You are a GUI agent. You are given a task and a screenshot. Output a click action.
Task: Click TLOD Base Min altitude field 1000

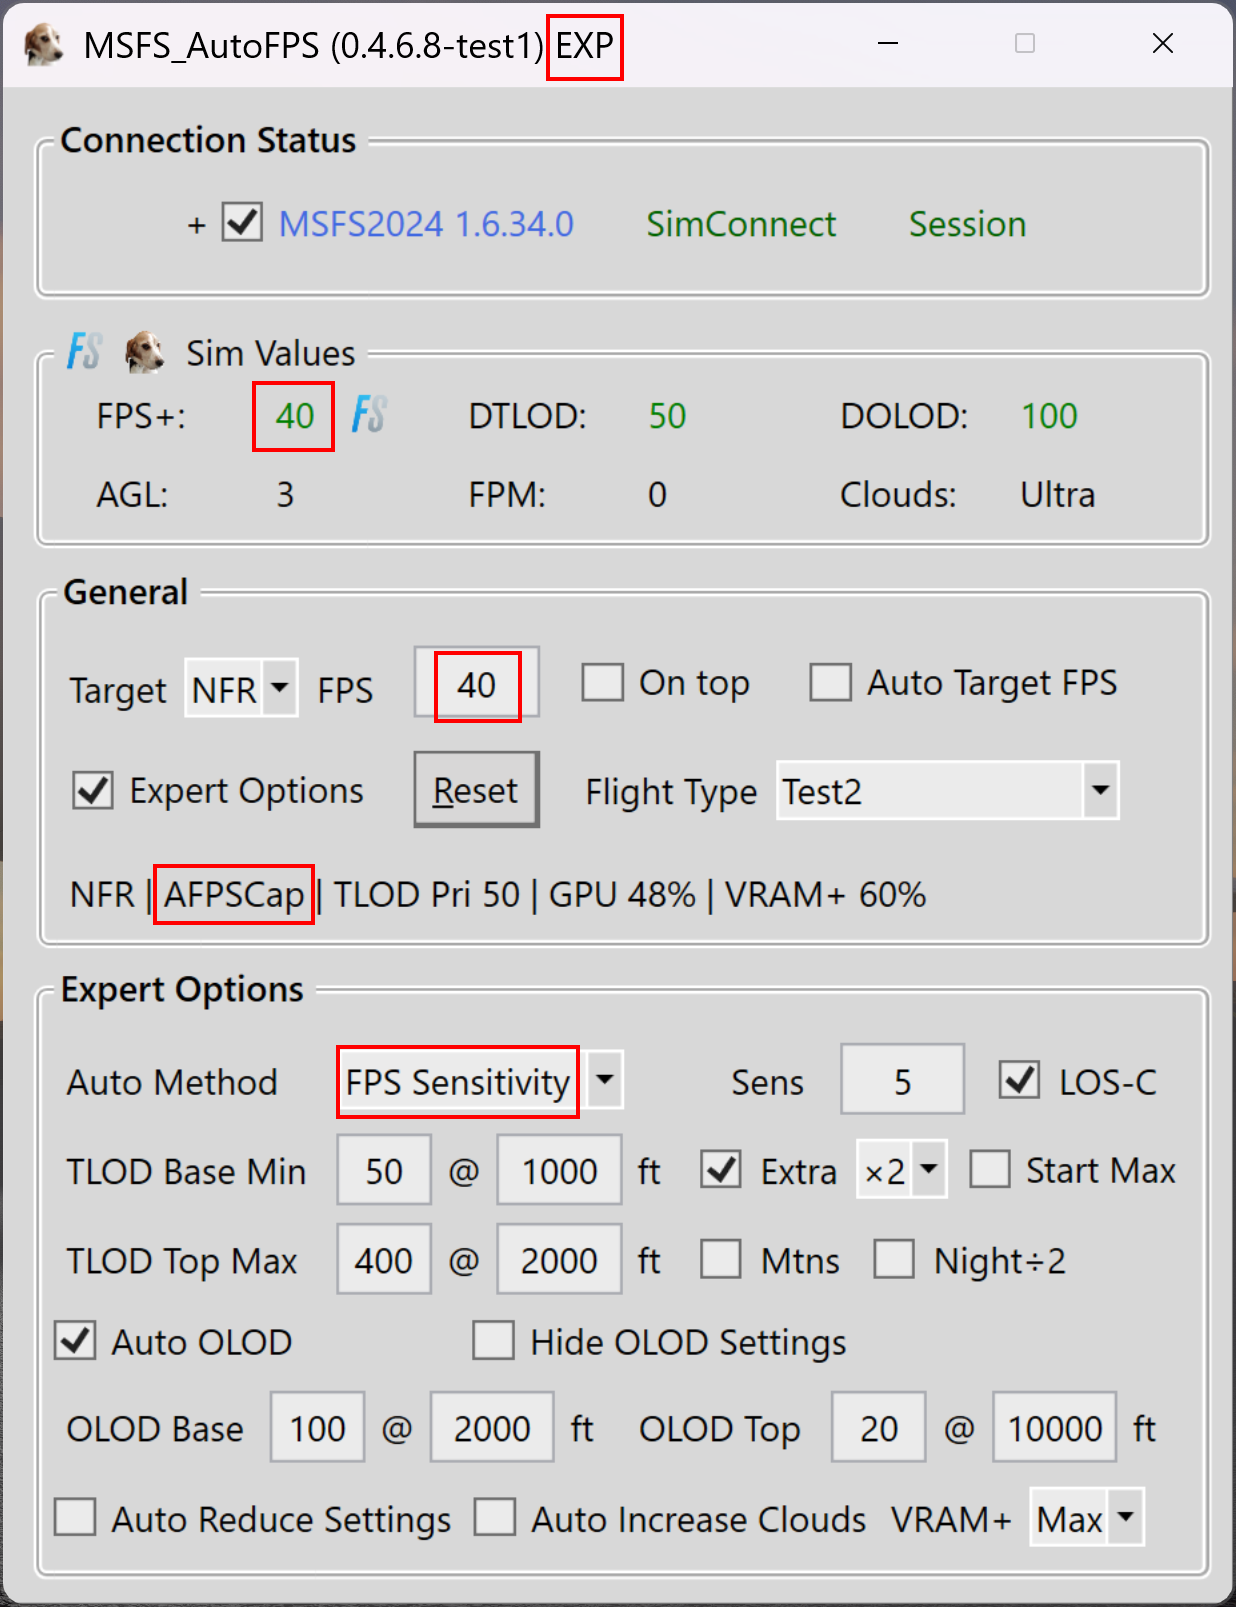560,1170
